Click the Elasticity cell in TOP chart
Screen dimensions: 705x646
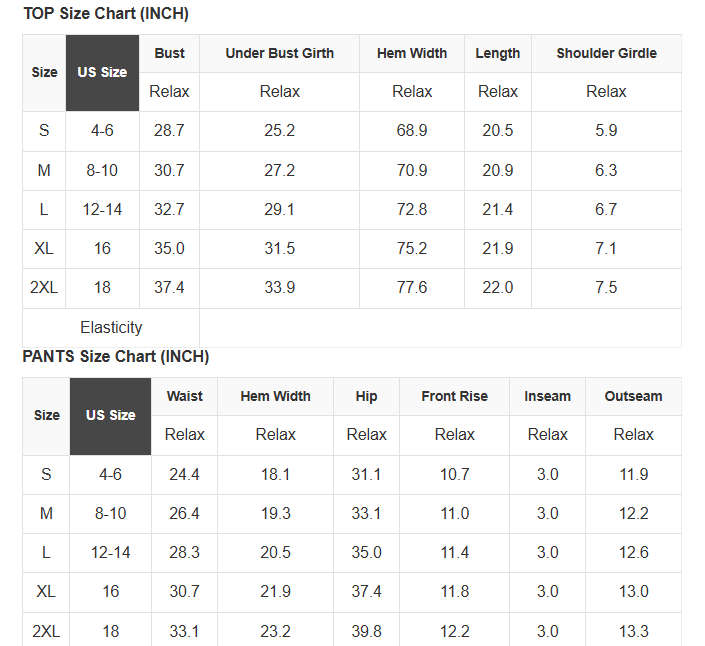tap(111, 327)
